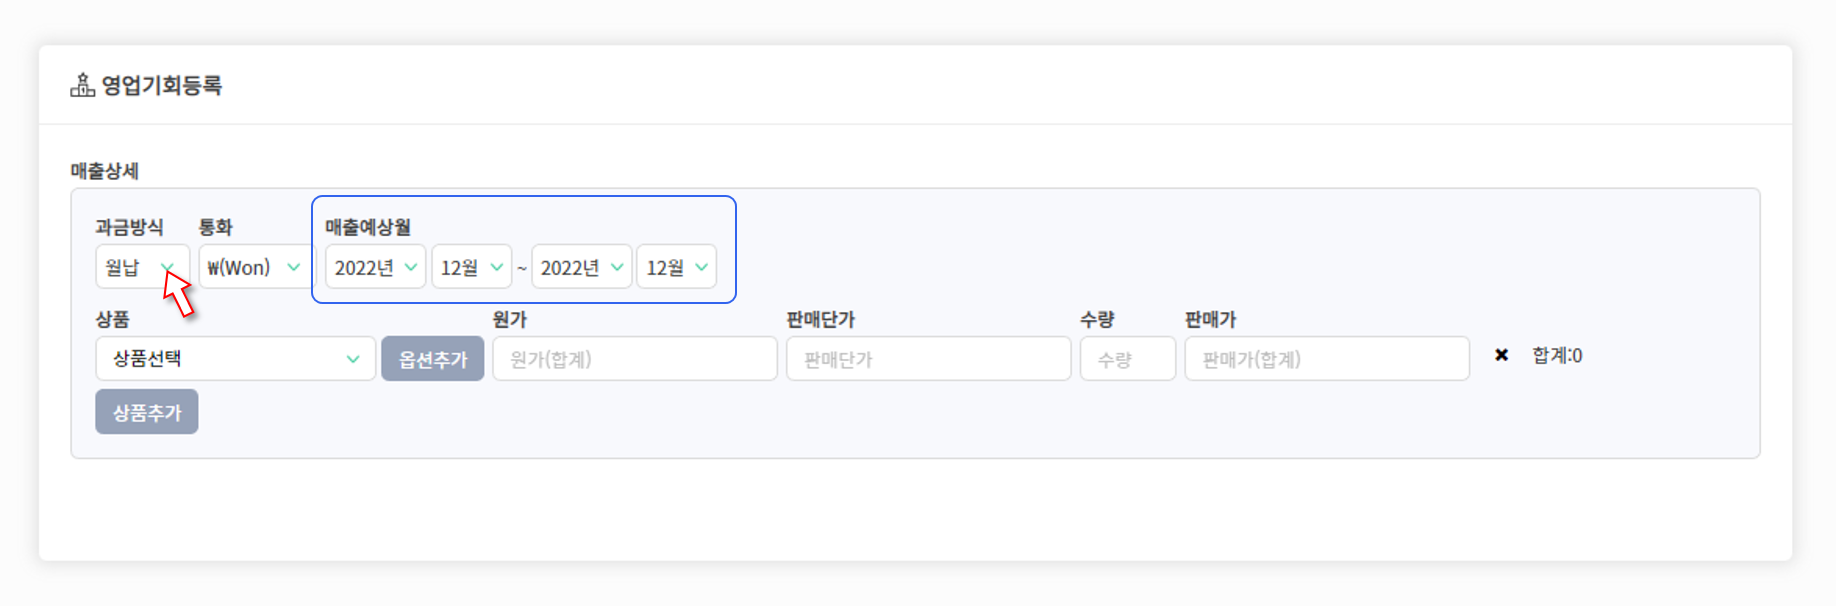Screen dimensions: 1836x606
Task: Click the 상품추가 button
Action: click(x=147, y=412)
